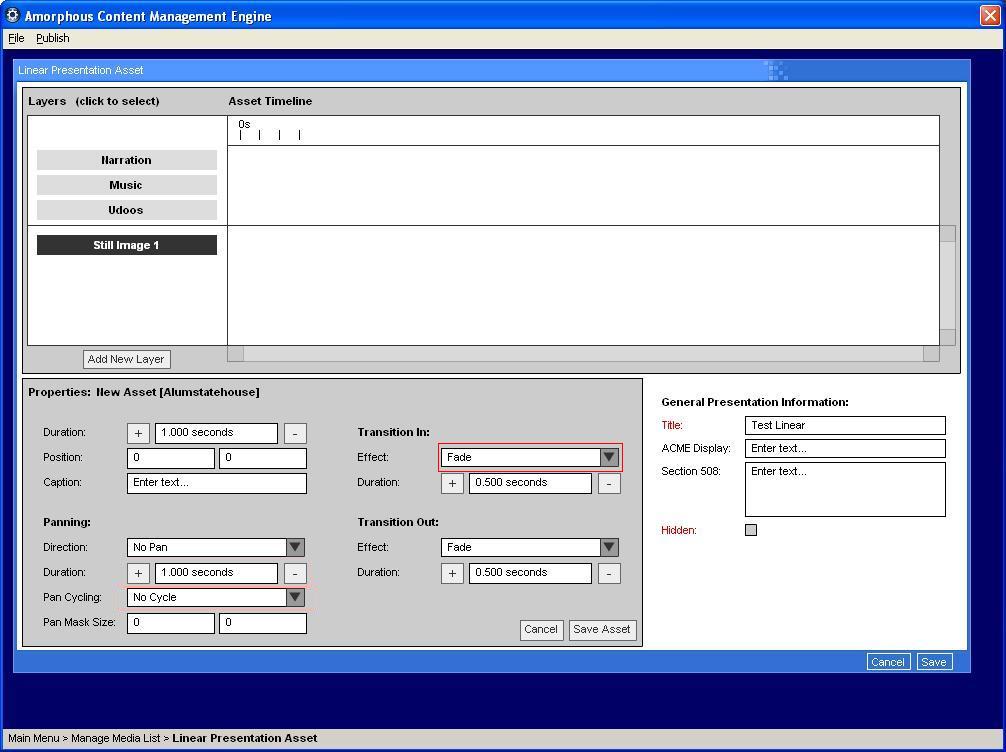The width and height of the screenshot is (1006, 752).
Task: Increase Transition In Duration with plus button
Action: click(452, 483)
